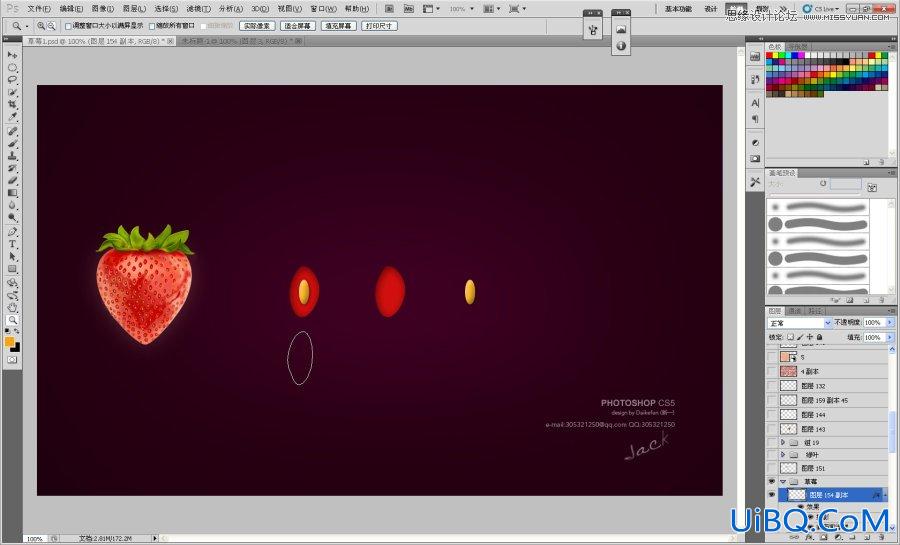
Task: Click the black background color swatch
Action: [x=15, y=348]
